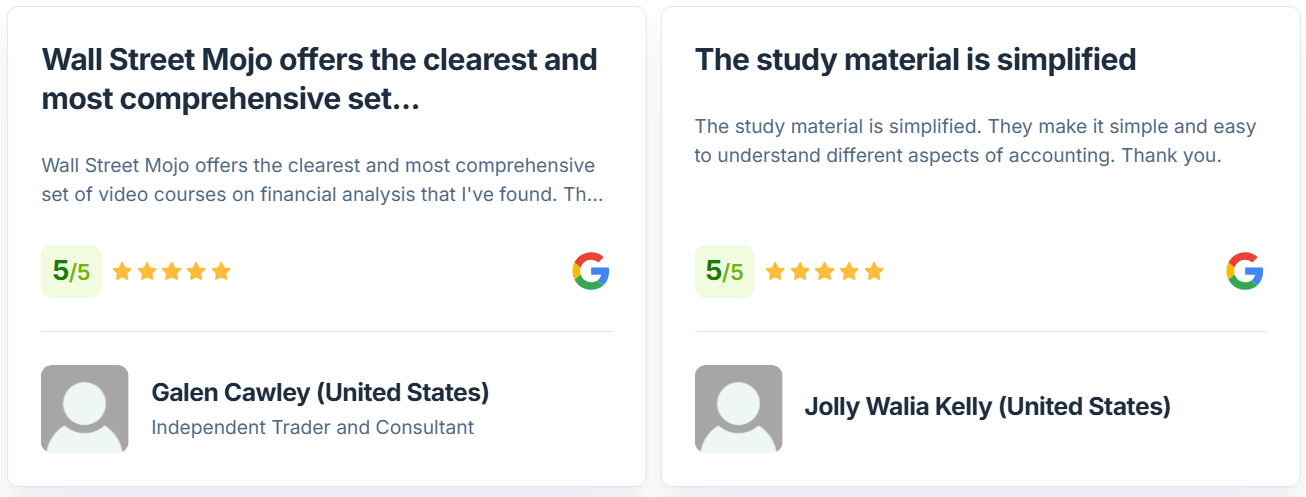Click Galen Cawley's avatar placeholder image
The image size is (1306, 497).
click(x=85, y=409)
